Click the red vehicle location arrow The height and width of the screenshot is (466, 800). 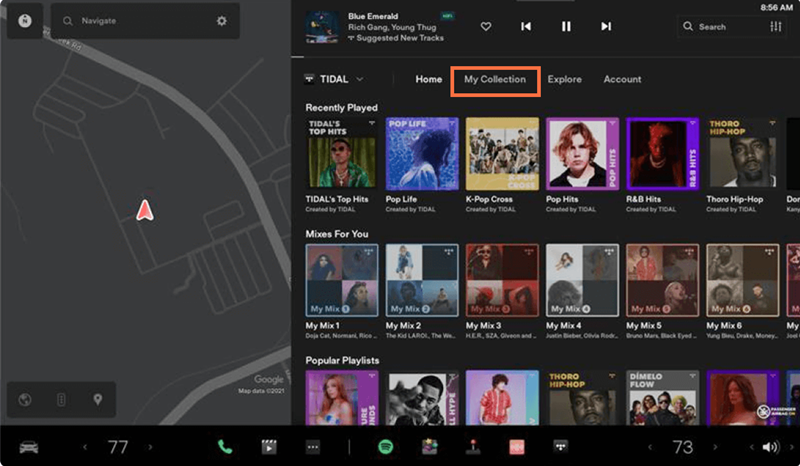[145, 210]
